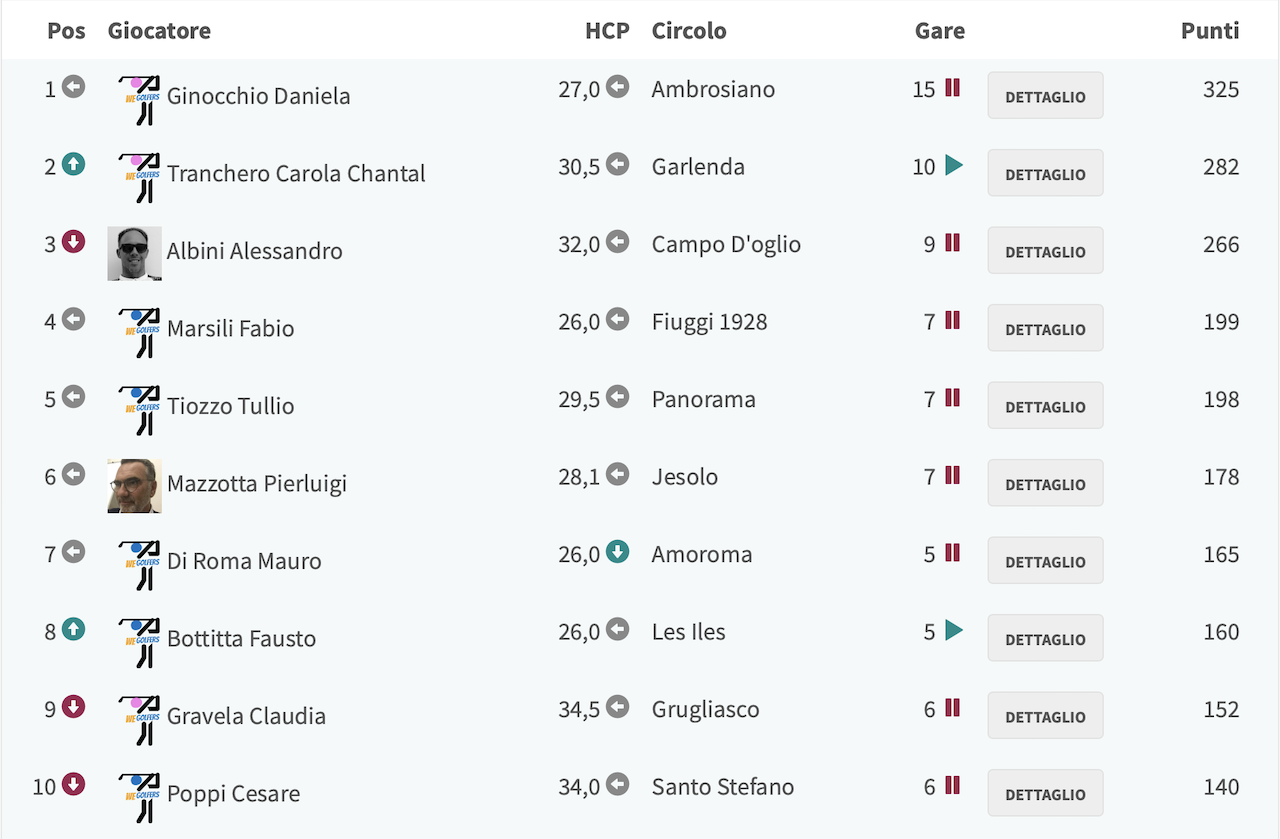Viewport: 1280px width, 839px height.
Task: Open DETTAGLIO for Ginocchio Daniela
Action: (x=1045, y=96)
